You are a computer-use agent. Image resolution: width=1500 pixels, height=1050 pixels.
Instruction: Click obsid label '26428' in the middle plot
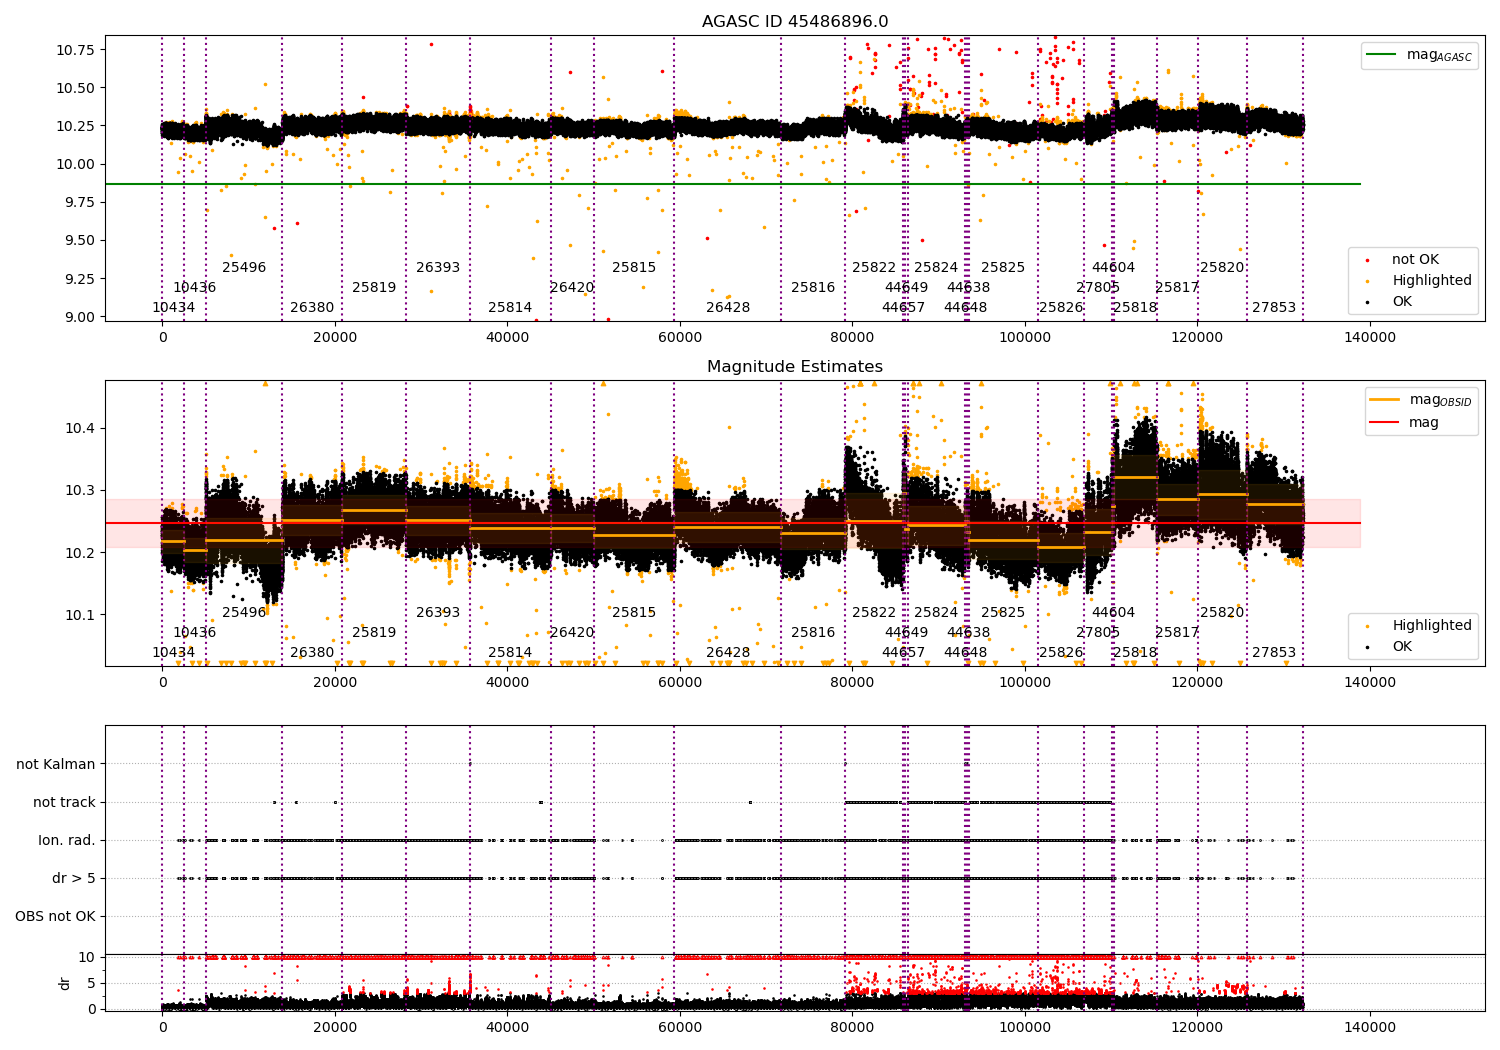(x=728, y=652)
